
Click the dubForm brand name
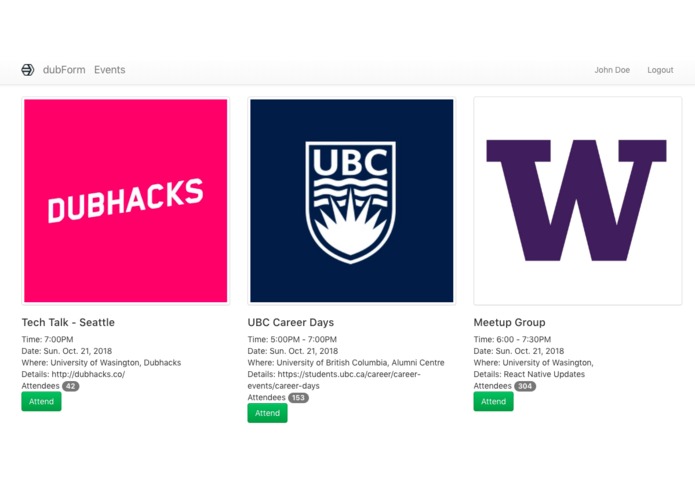pyautogui.click(x=64, y=70)
